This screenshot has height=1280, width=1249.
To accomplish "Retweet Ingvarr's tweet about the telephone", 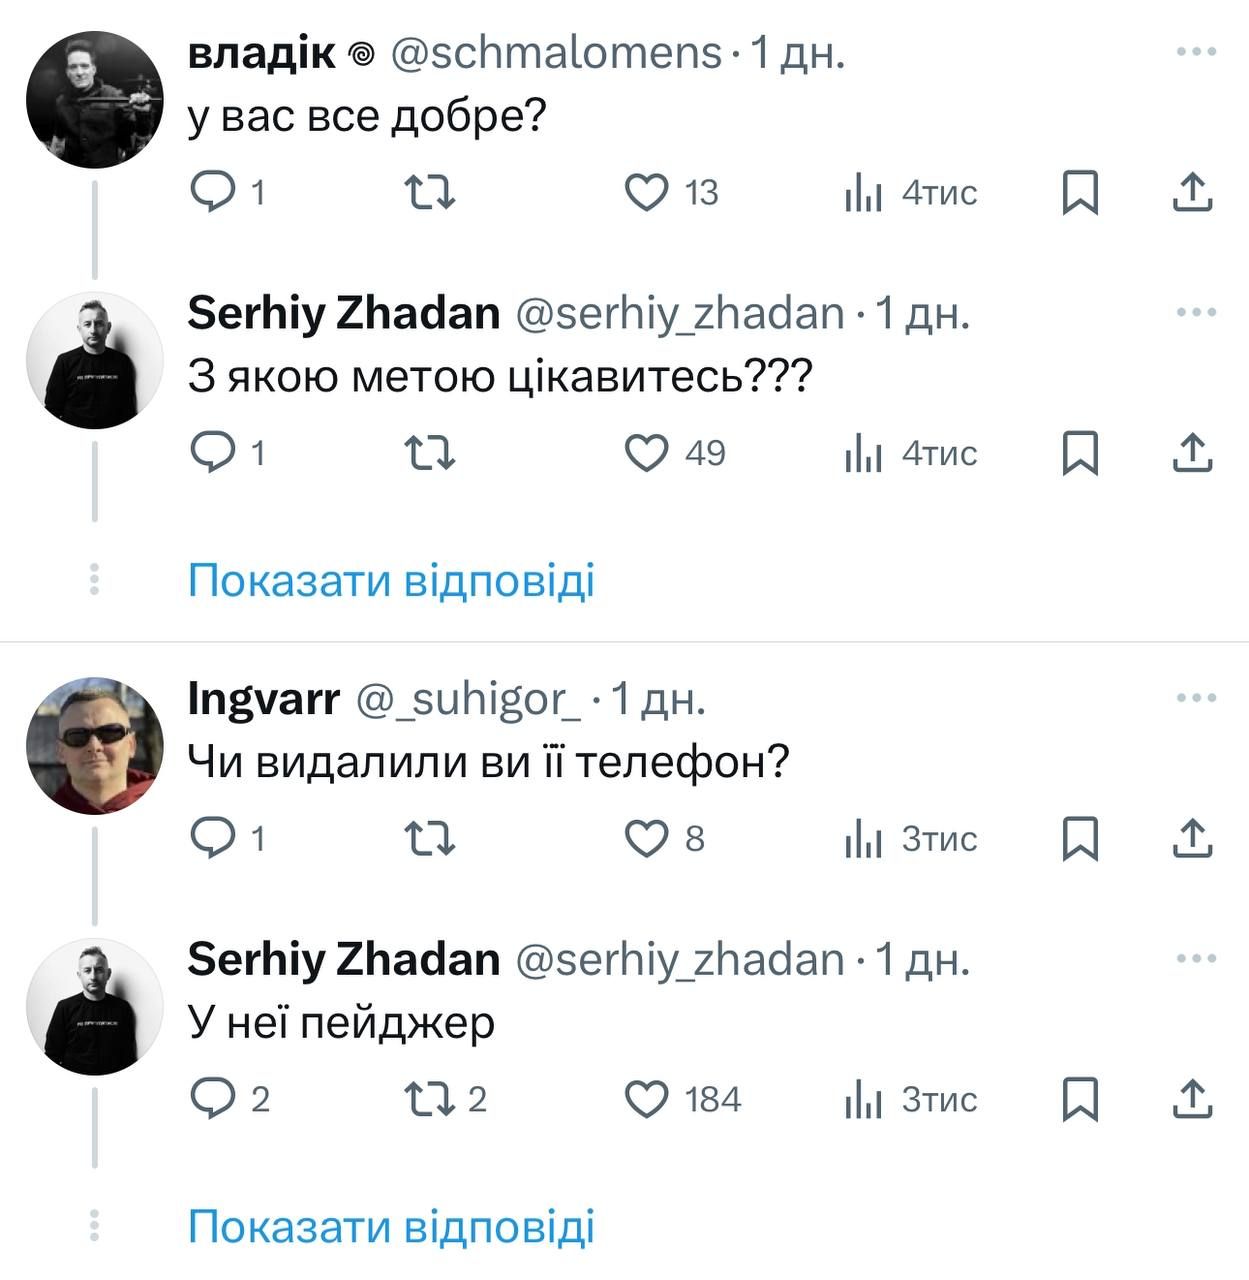I will click(430, 838).
